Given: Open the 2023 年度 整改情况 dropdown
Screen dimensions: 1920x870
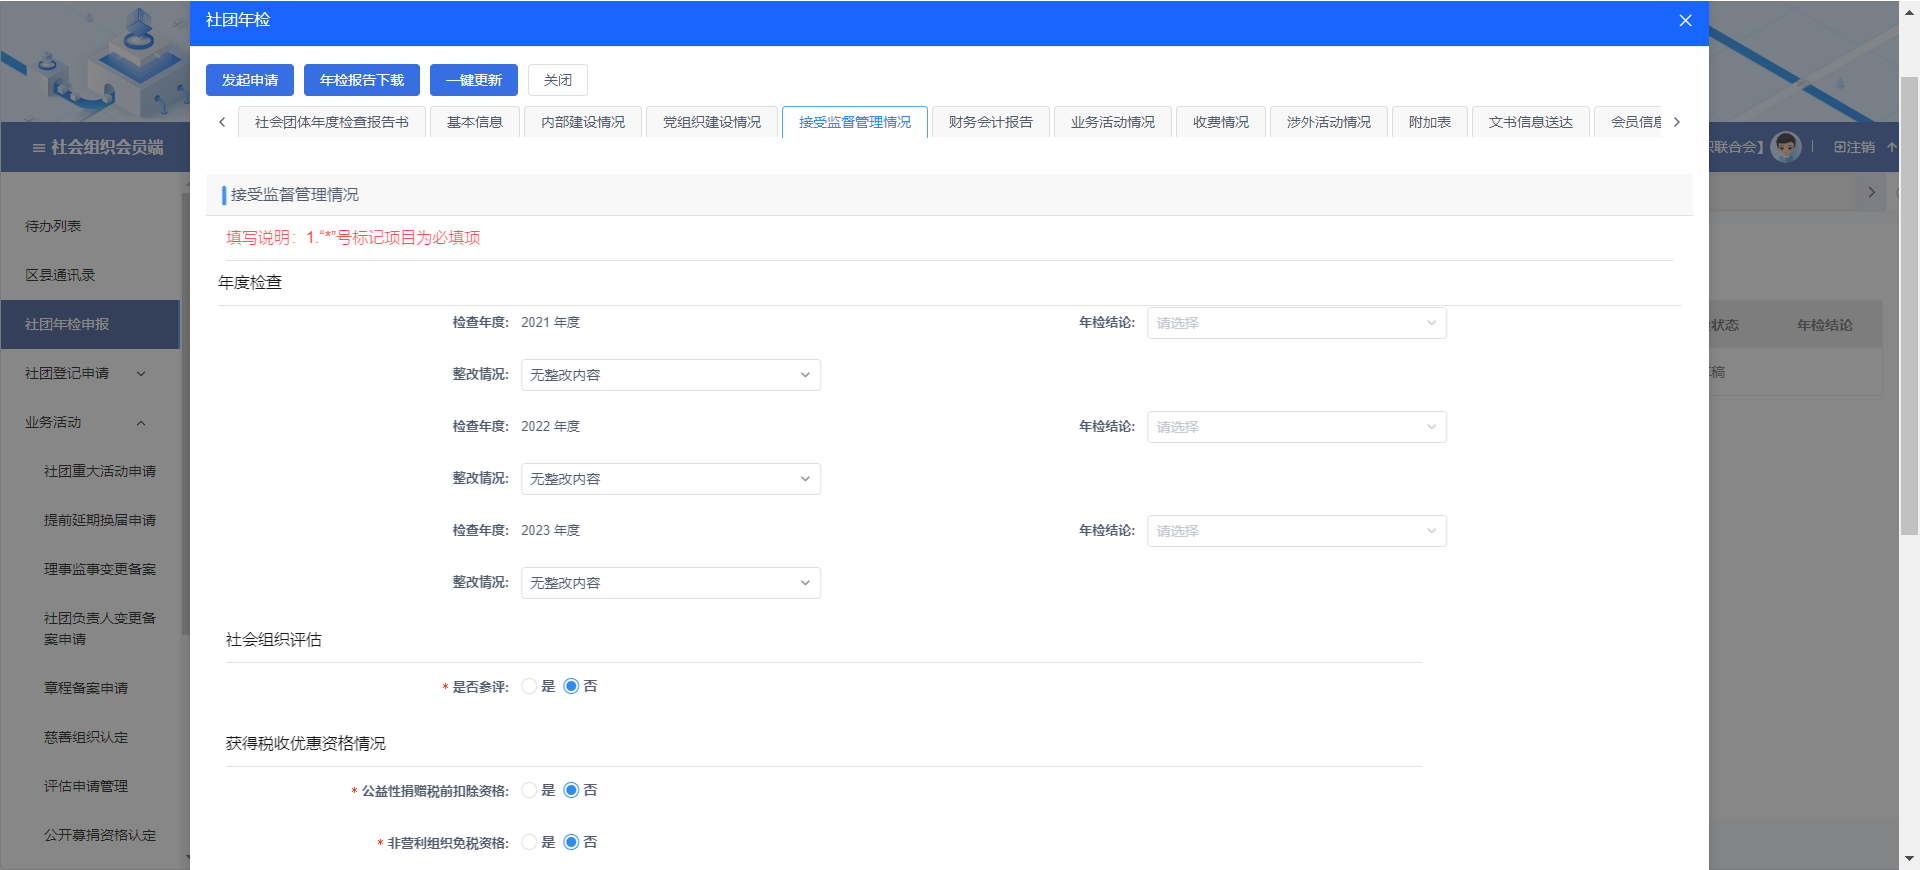Looking at the screenshot, I should [670, 583].
